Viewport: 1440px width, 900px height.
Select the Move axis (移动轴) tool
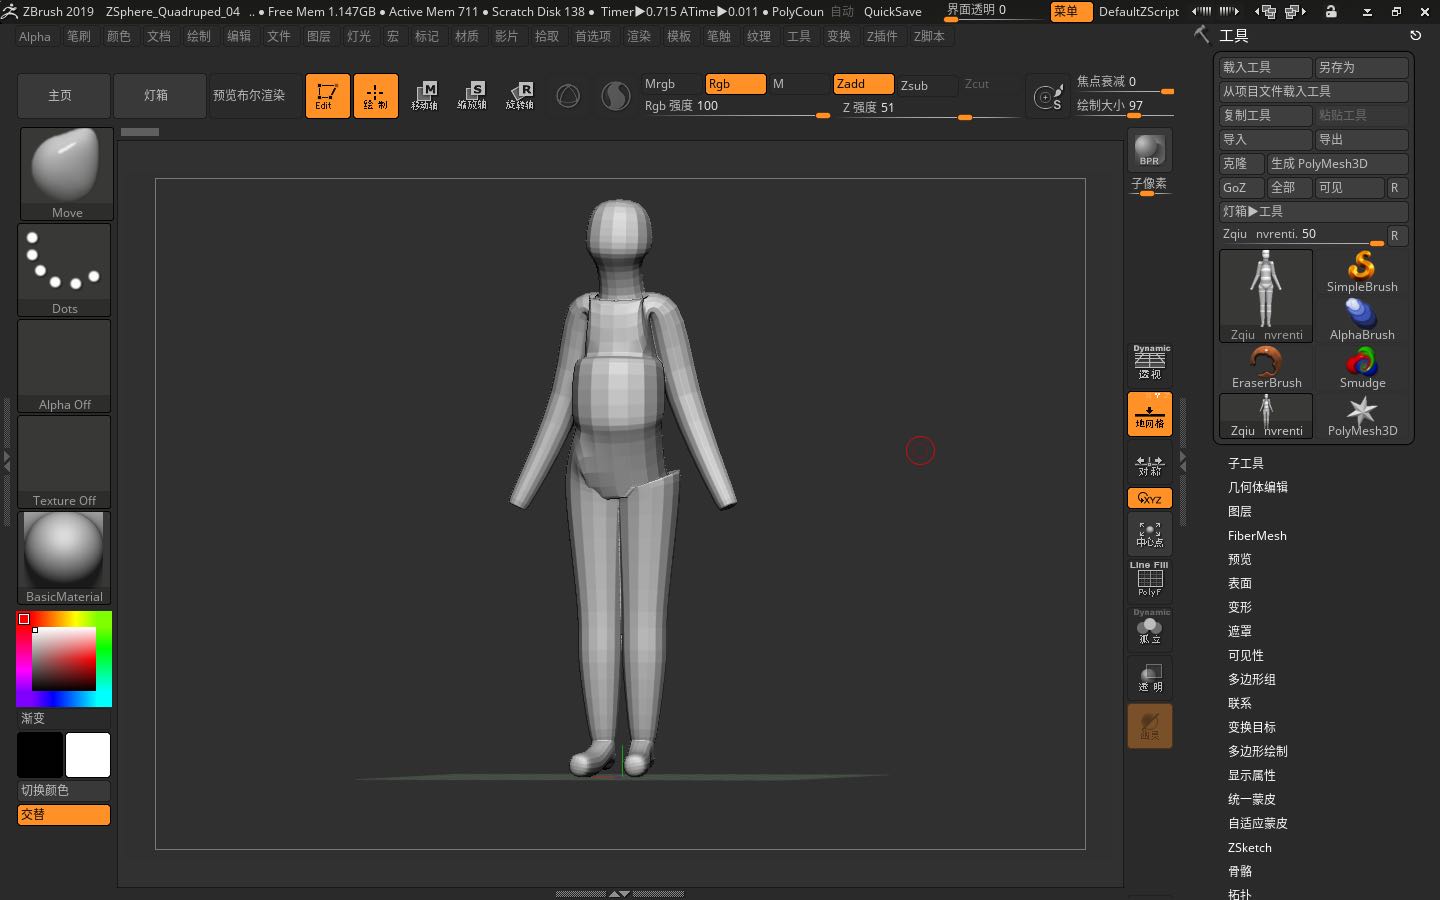tap(424, 96)
